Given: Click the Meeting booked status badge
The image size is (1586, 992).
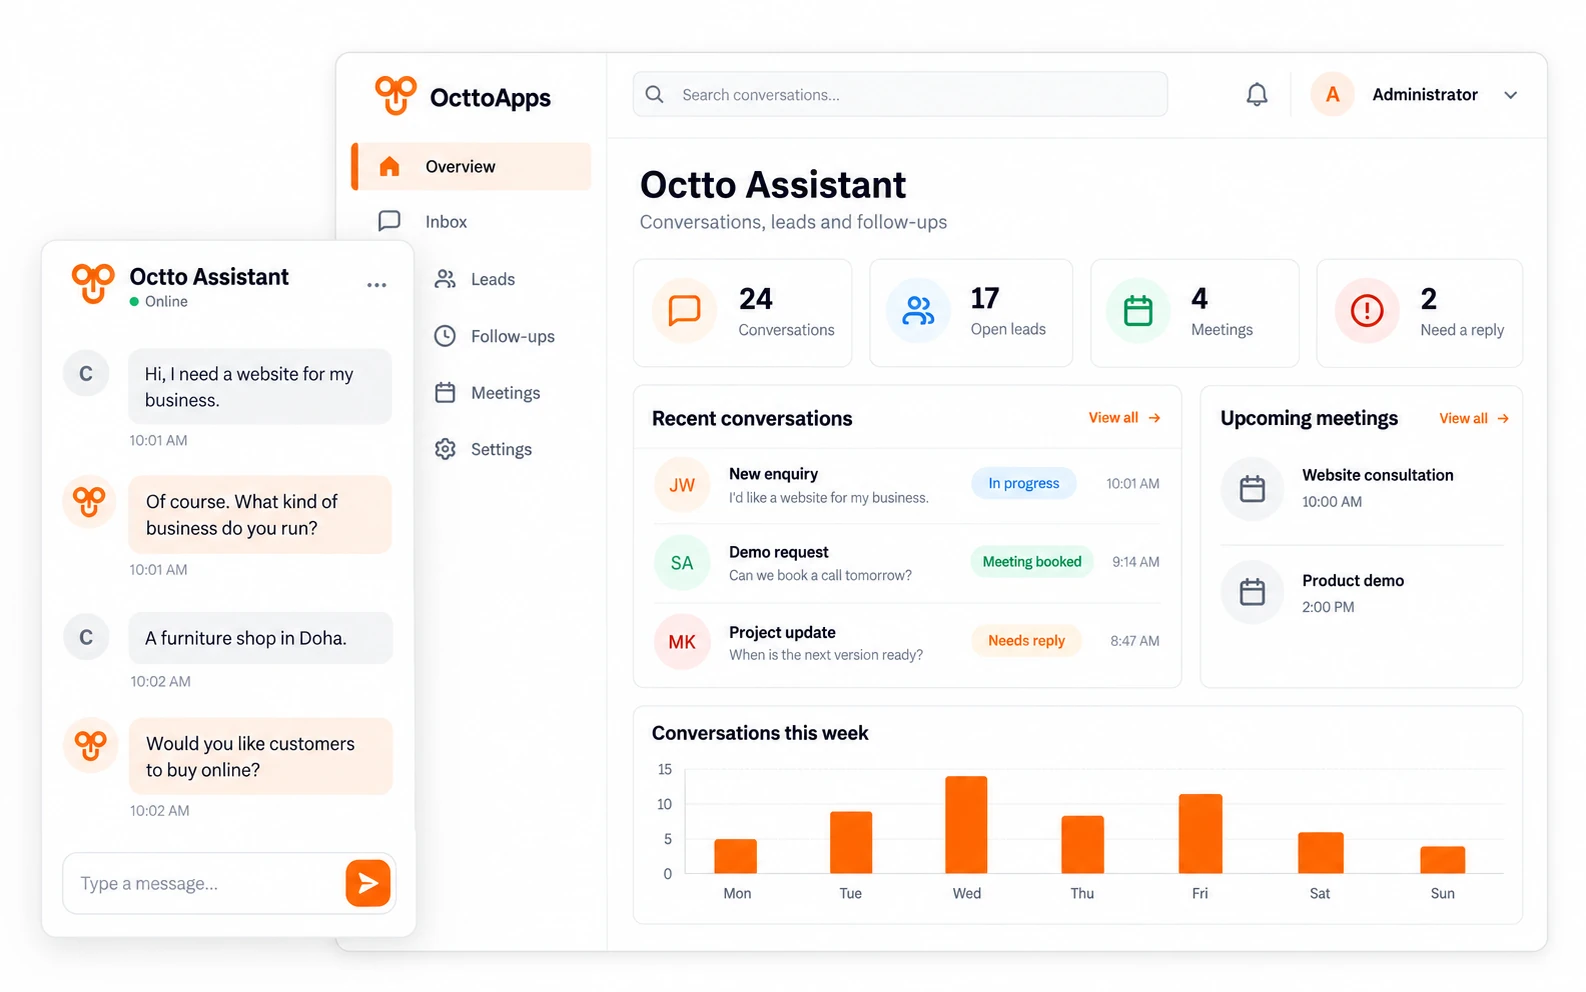Looking at the screenshot, I should [x=1032, y=562].
